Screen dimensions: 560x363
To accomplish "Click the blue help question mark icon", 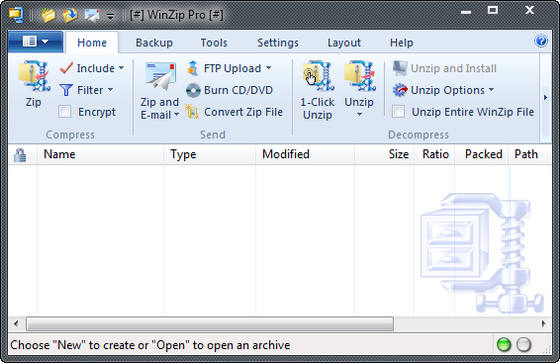I will [541, 41].
